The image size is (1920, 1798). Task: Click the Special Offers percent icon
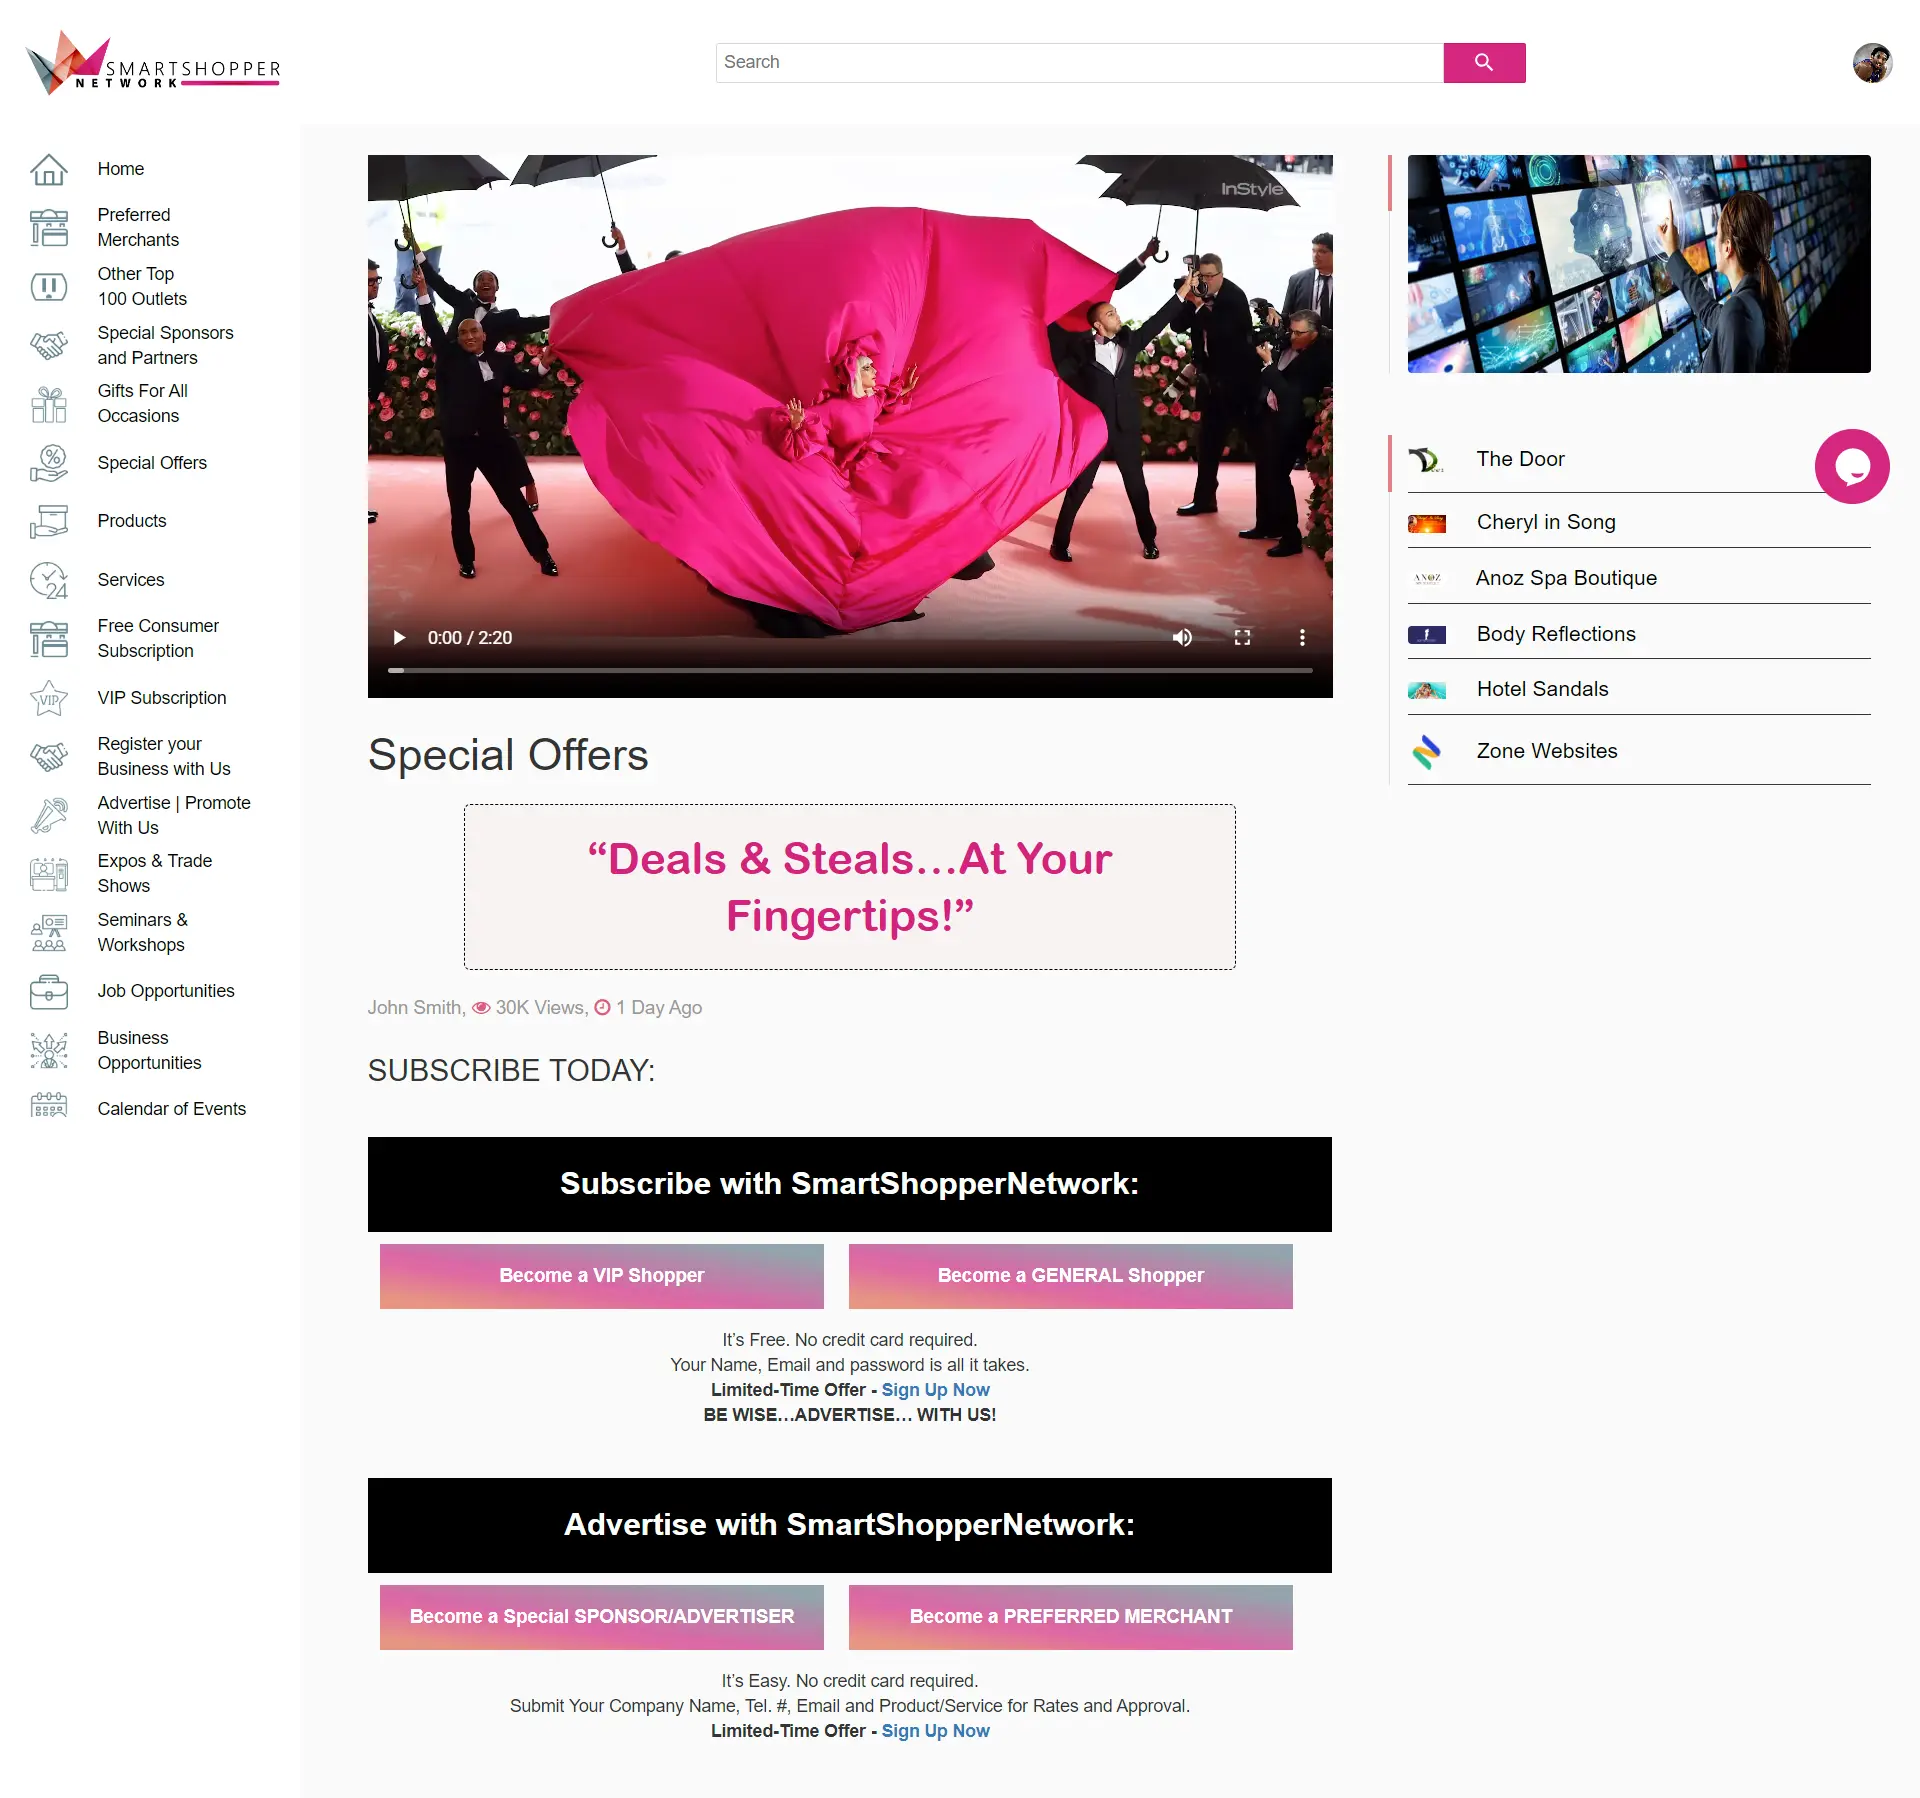point(48,463)
